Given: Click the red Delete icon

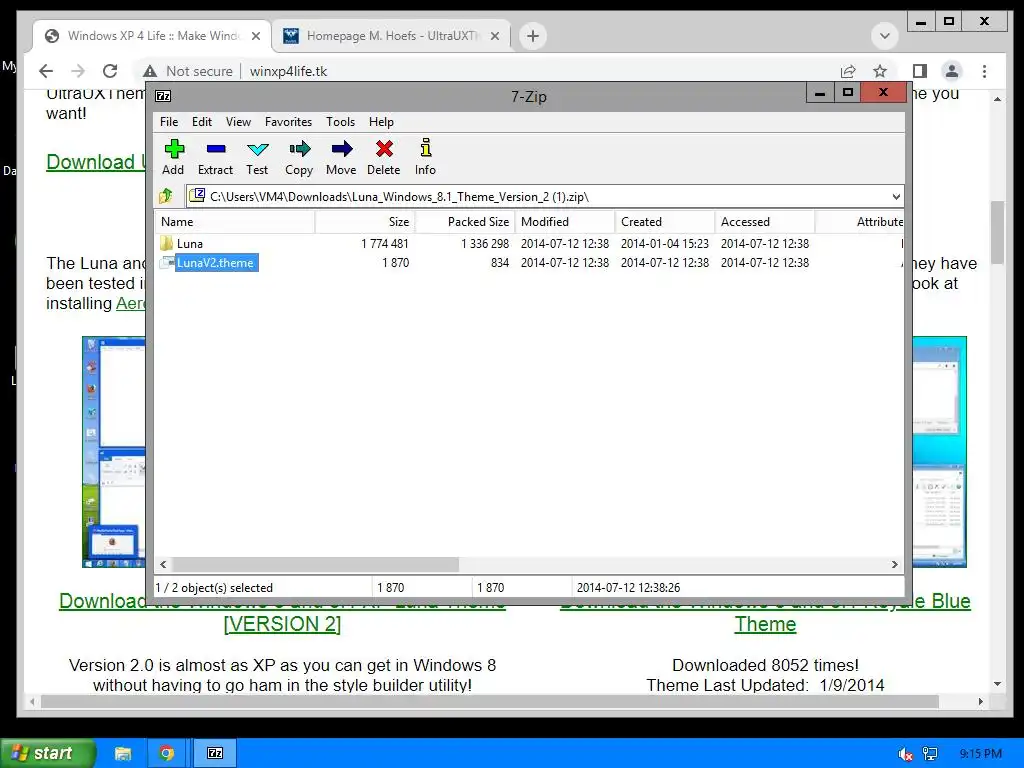Looking at the screenshot, I should click(384, 149).
